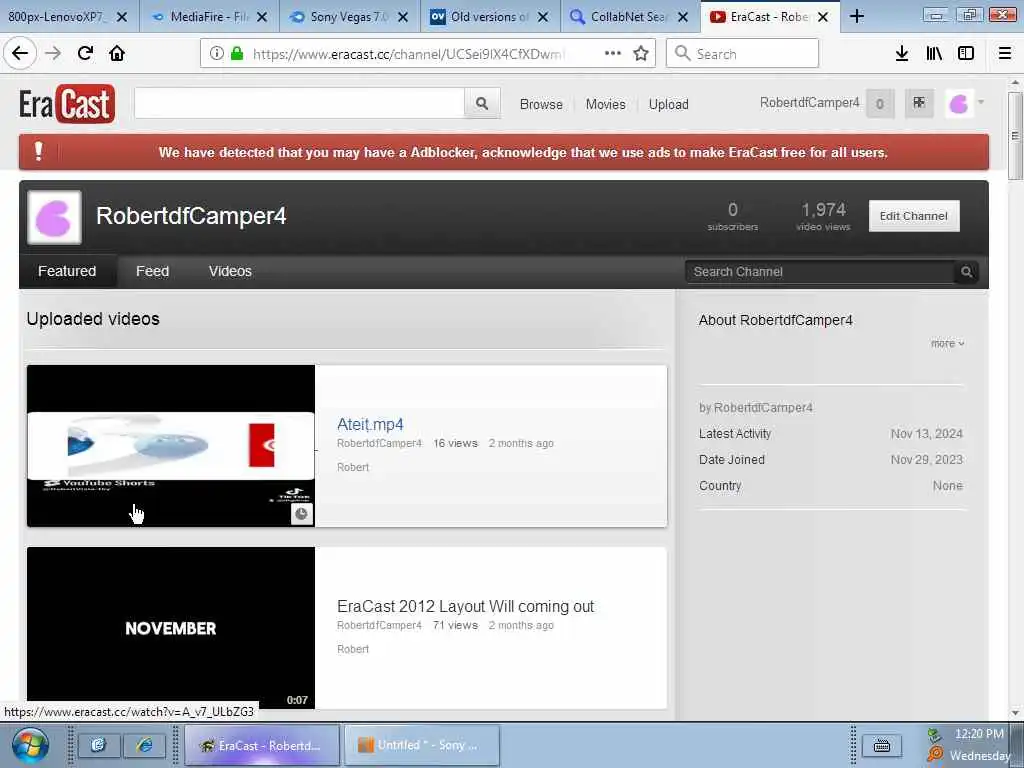This screenshot has height=768, width=1024.
Task: Click RobertdfCamper4 username in header
Action: pyautogui.click(x=809, y=103)
